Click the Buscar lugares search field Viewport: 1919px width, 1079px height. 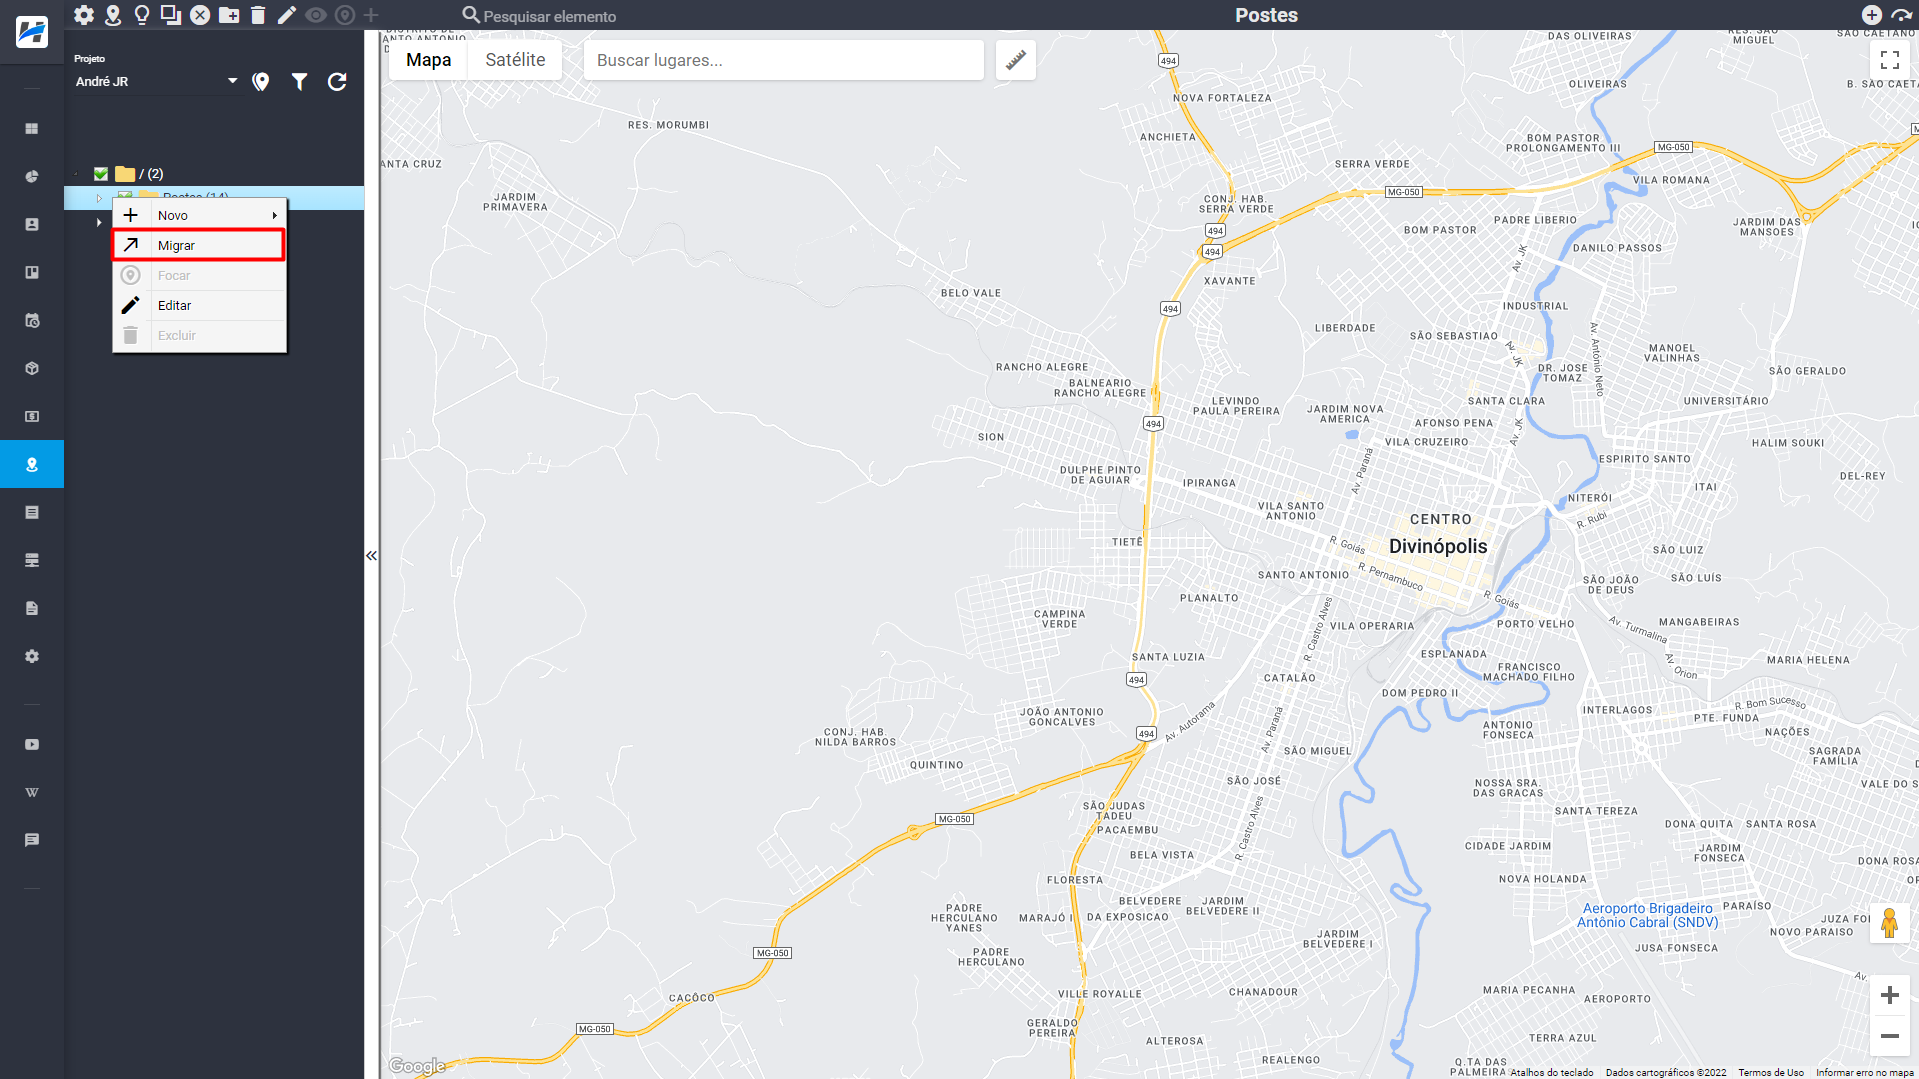coord(784,60)
